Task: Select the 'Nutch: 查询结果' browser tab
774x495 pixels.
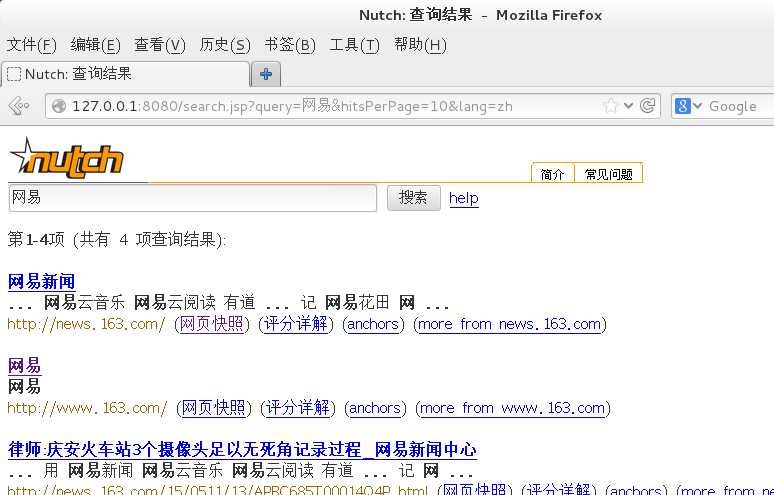Action: (126, 75)
